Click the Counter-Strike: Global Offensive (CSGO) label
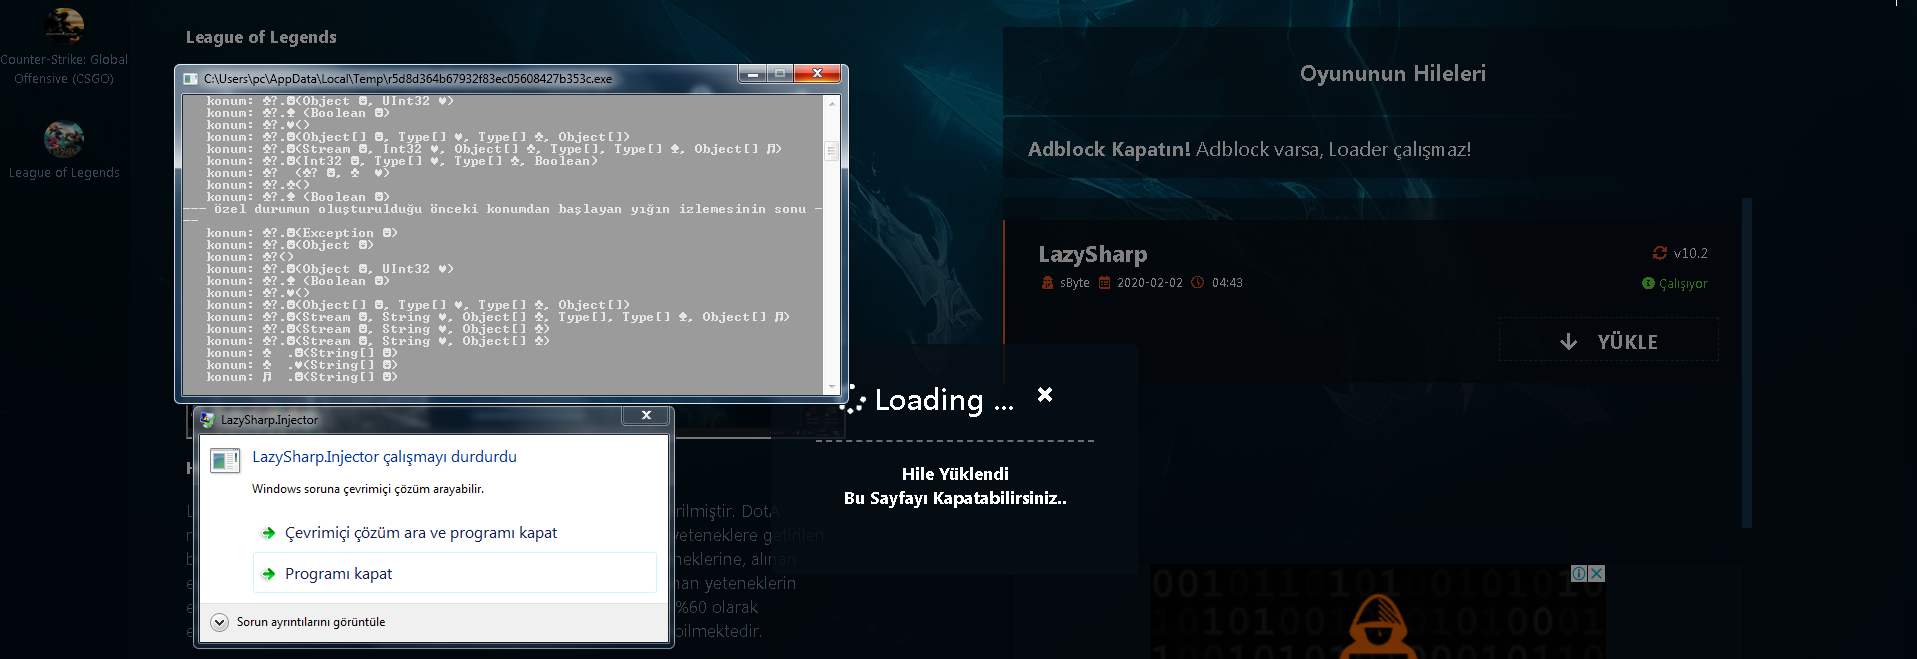Viewport: 1917px width, 659px height. click(x=64, y=69)
